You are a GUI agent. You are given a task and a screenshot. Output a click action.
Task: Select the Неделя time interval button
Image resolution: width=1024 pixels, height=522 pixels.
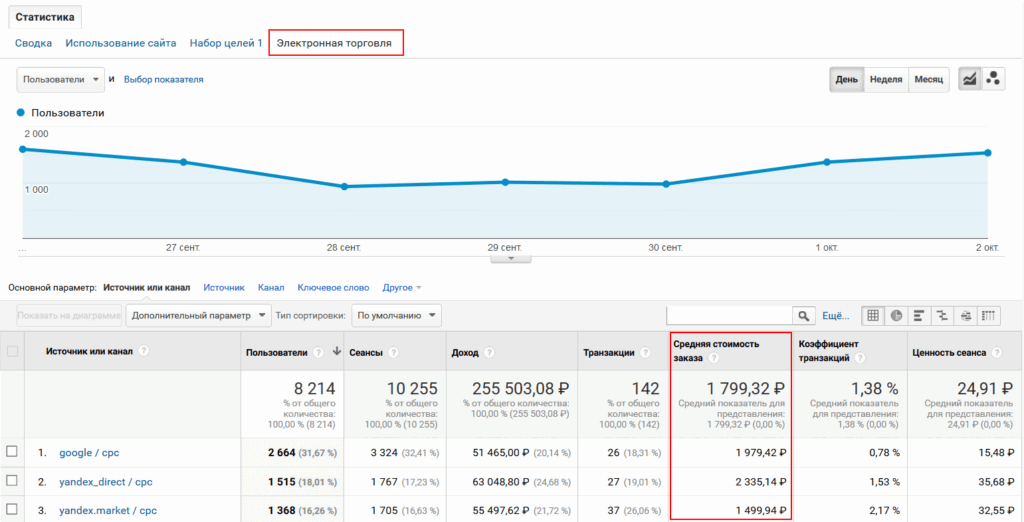pos(886,79)
